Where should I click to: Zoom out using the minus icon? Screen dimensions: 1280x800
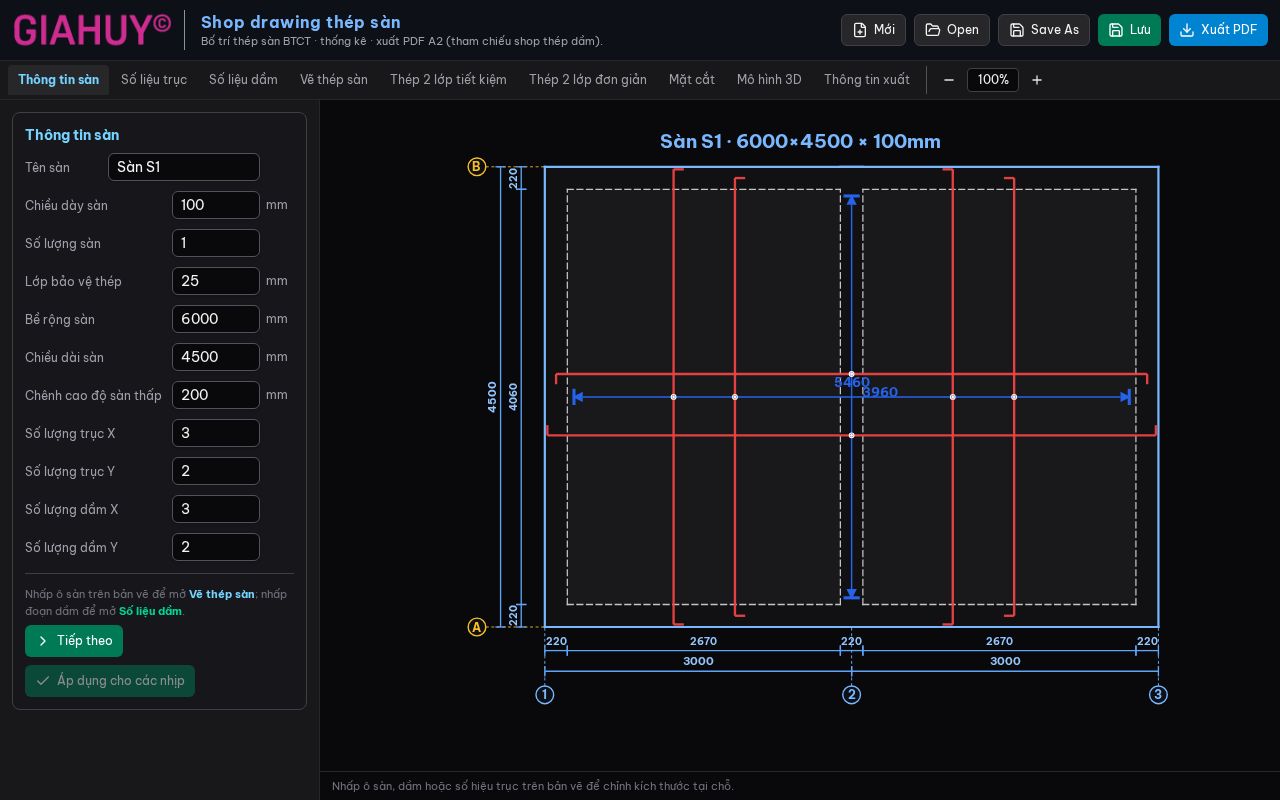click(949, 80)
